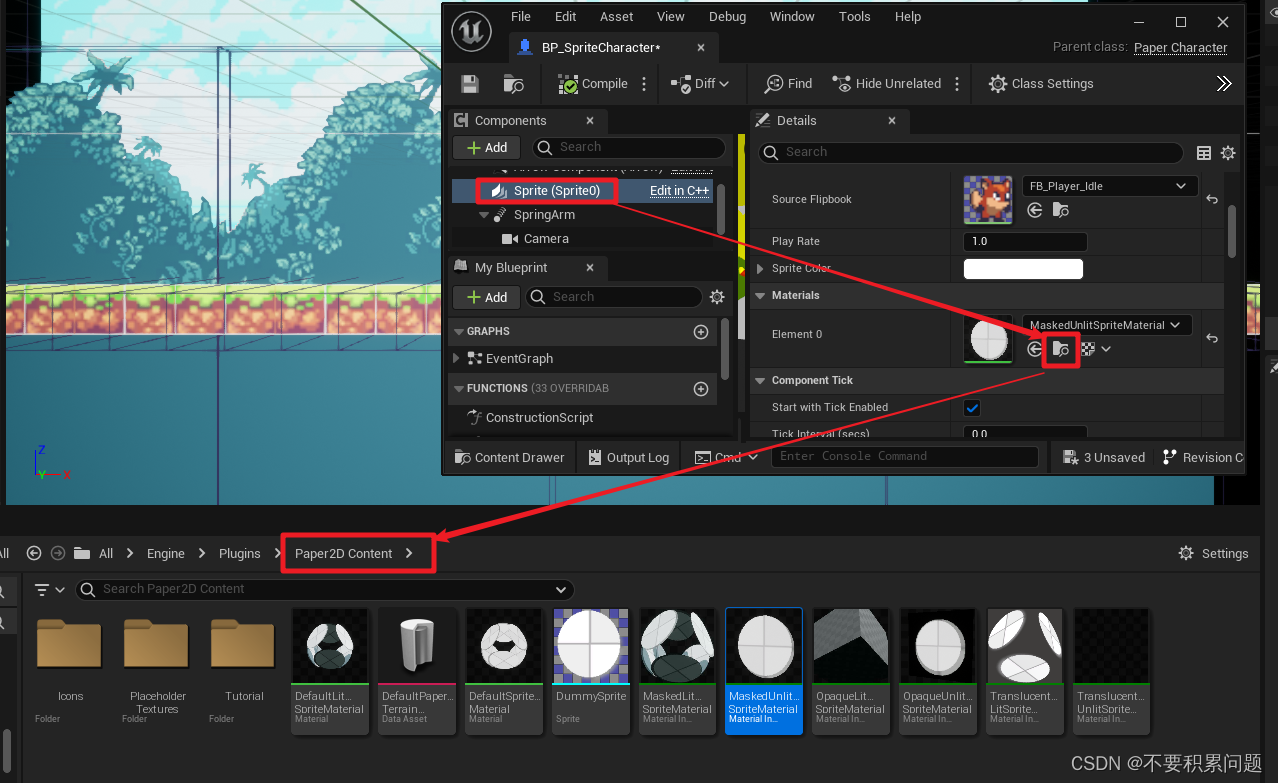Viewport: 1278px width, 783px height.
Task: Browse to Source Flipbook in Content Browser
Action: [x=1061, y=210]
